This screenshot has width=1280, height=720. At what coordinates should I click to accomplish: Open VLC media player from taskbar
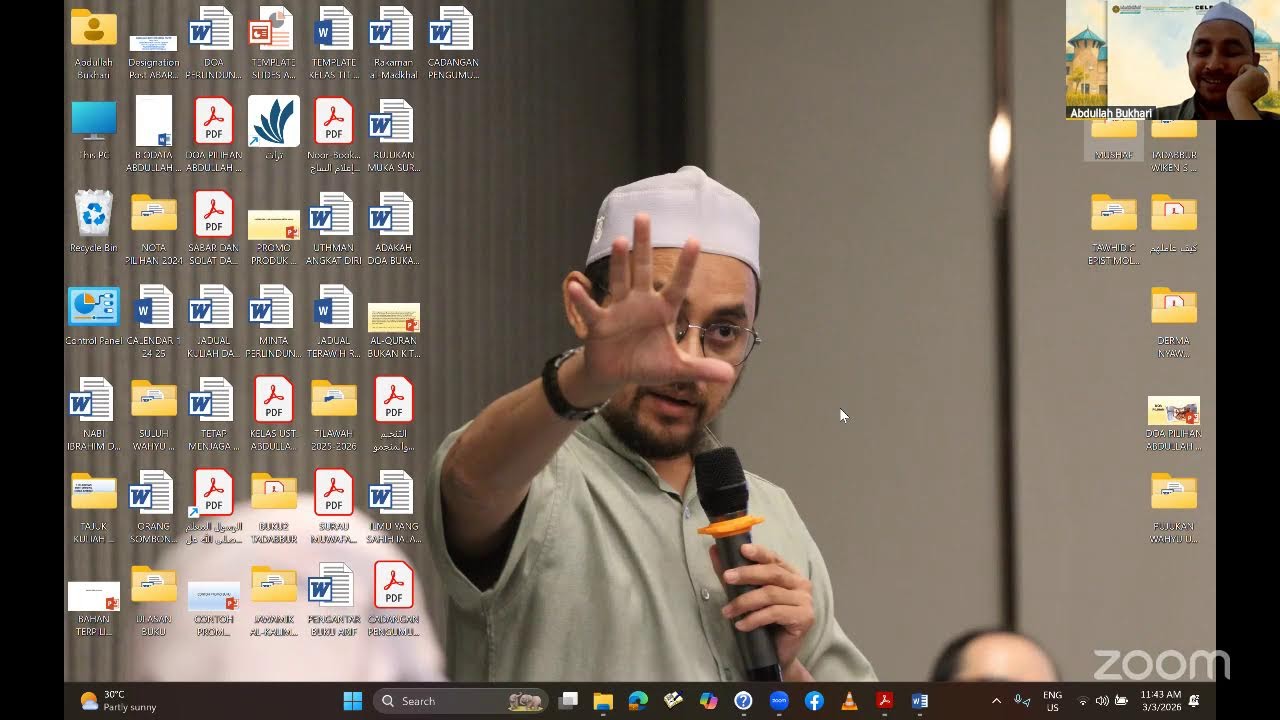849,701
